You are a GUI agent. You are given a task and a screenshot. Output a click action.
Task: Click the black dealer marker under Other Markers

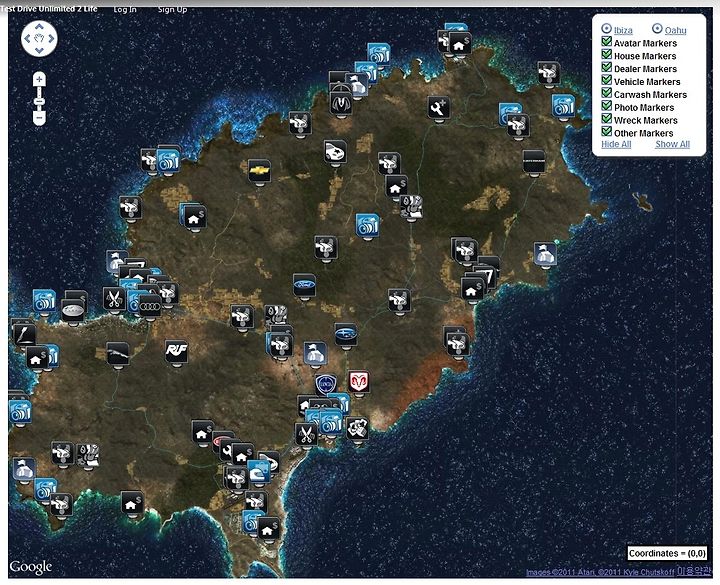[x=534, y=162]
